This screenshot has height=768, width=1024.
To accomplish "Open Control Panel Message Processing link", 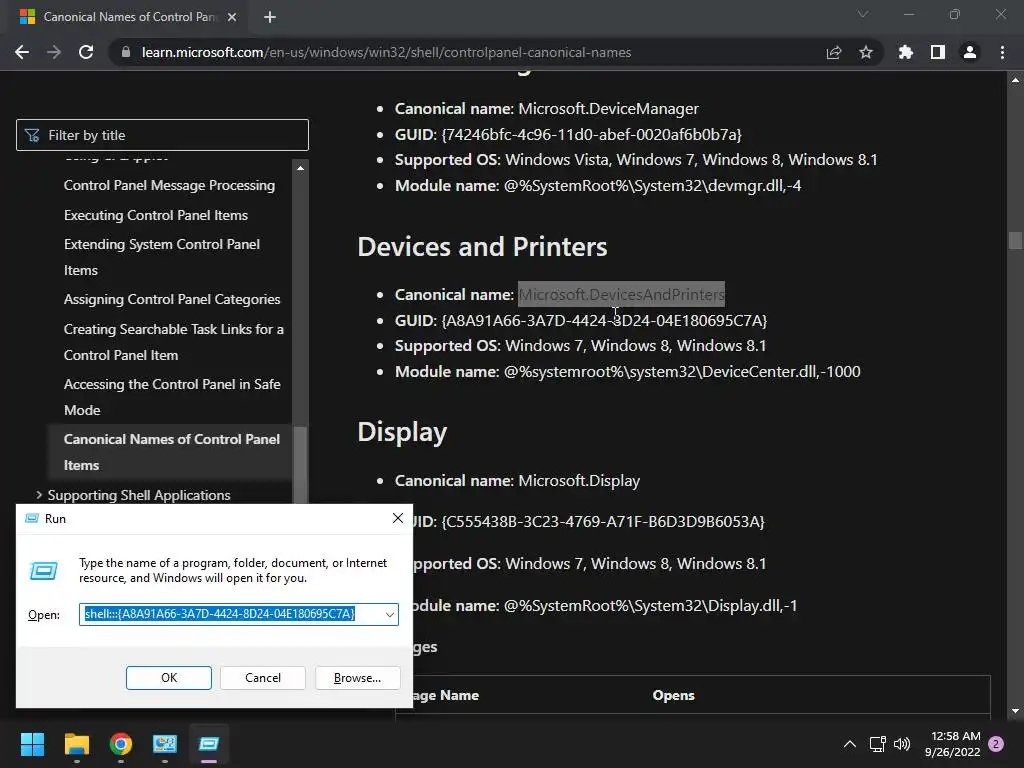I will tap(169, 185).
